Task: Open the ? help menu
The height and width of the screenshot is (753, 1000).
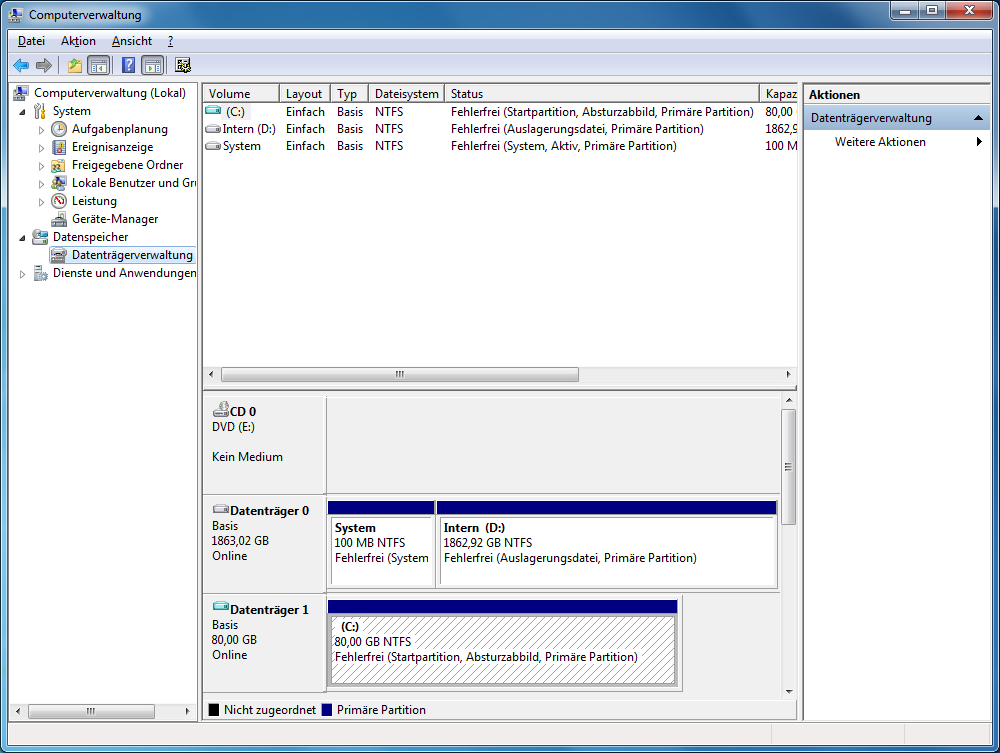Action: [170, 41]
